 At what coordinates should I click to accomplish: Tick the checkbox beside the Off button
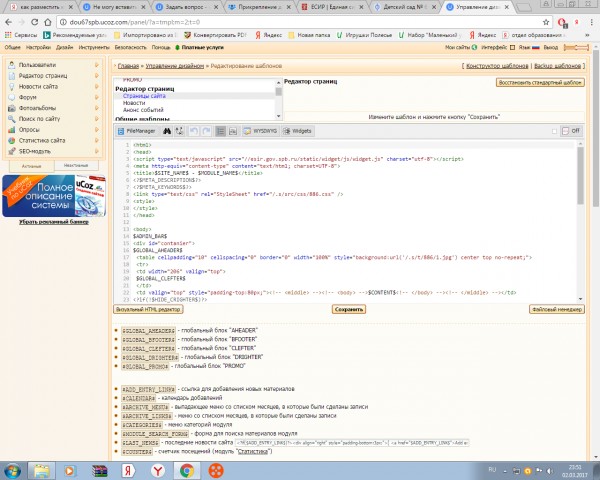[554, 131]
